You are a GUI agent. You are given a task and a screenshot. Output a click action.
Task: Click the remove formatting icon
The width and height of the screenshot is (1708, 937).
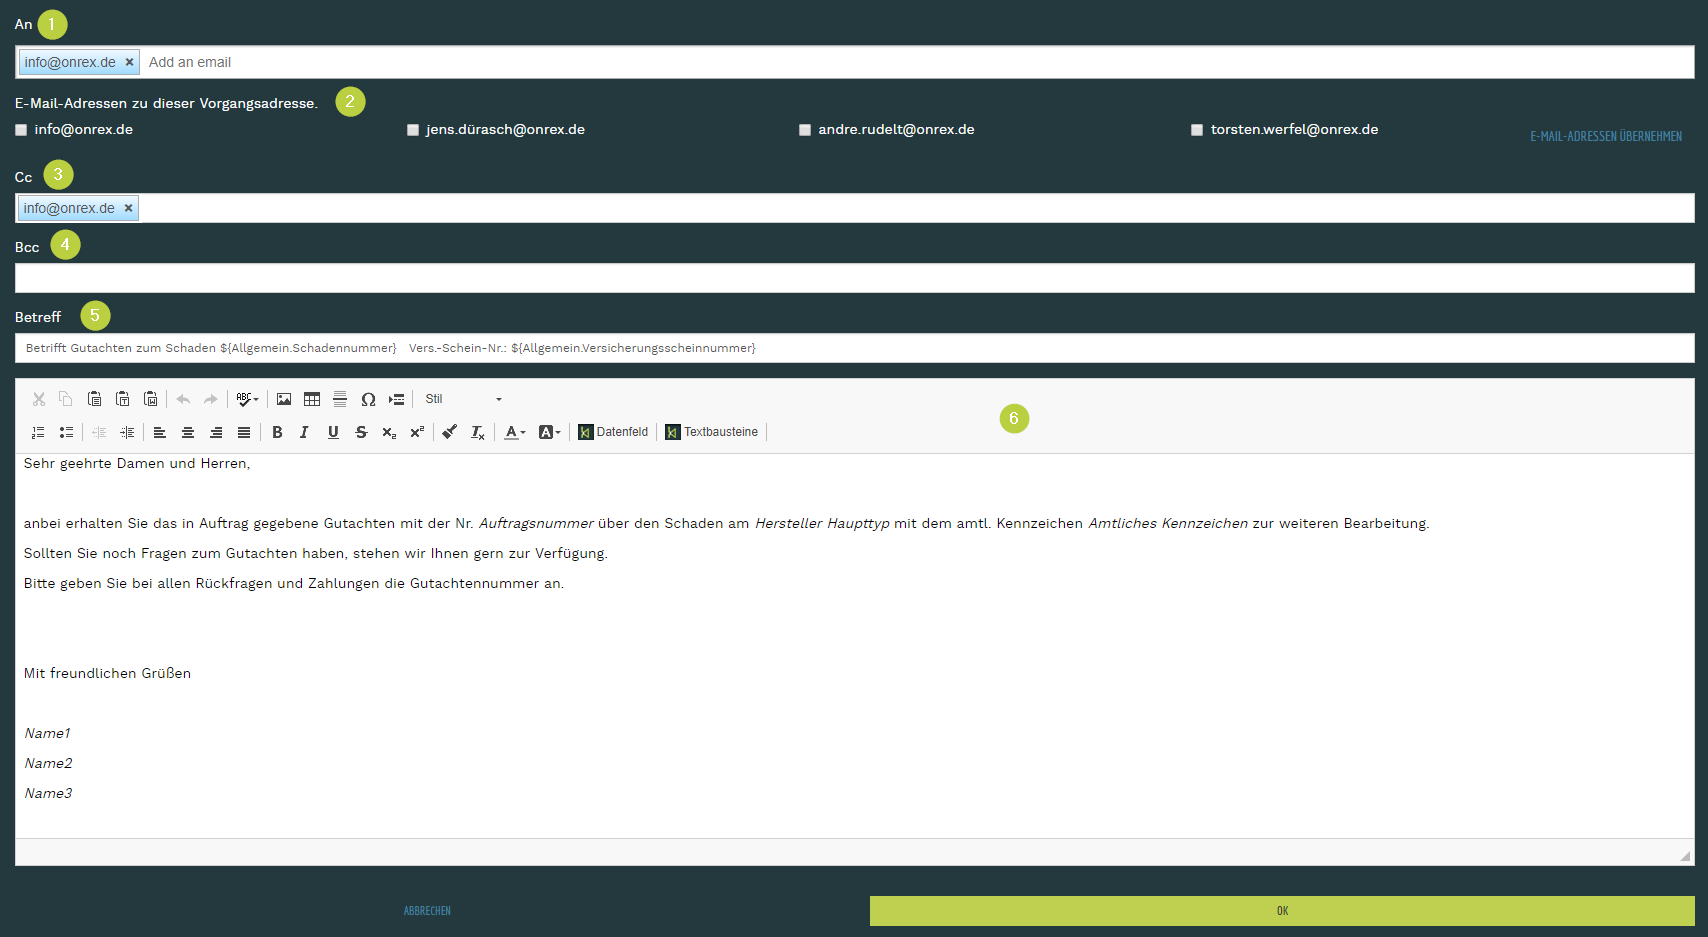[478, 432]
